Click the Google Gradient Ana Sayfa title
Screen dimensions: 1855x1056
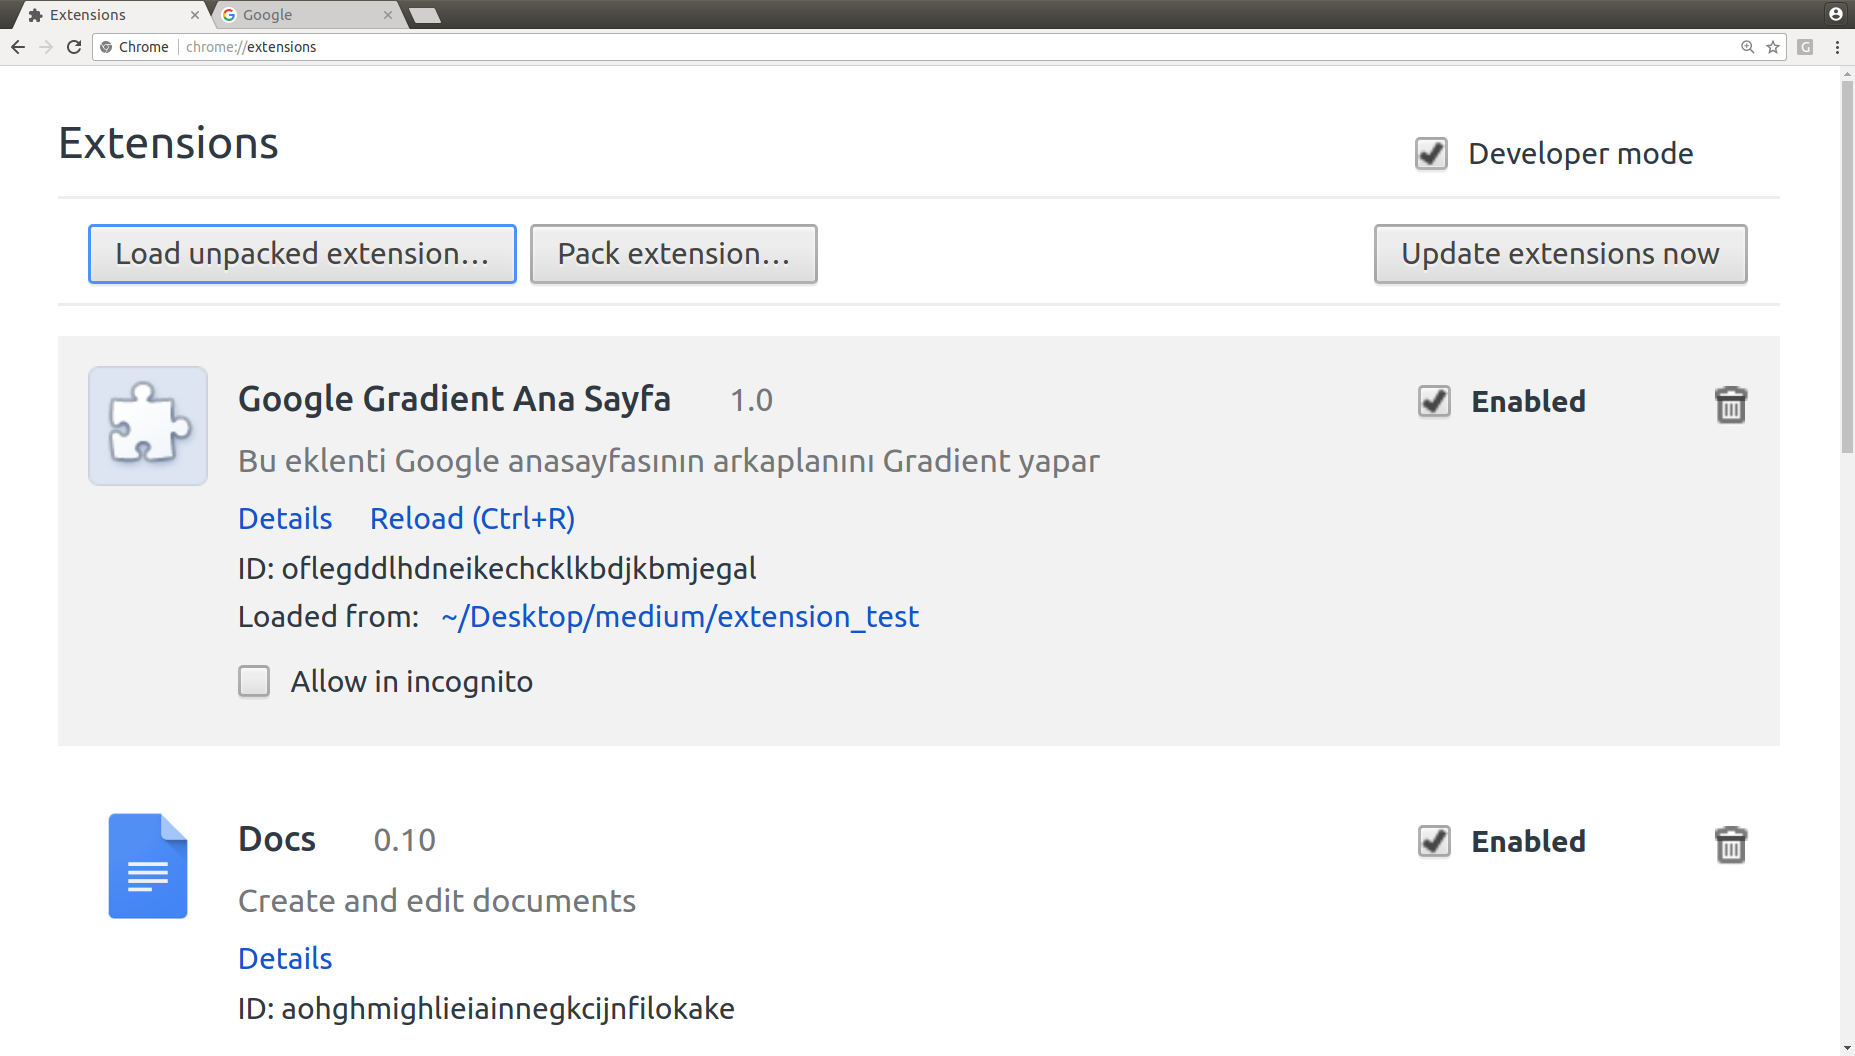[455, 398]
